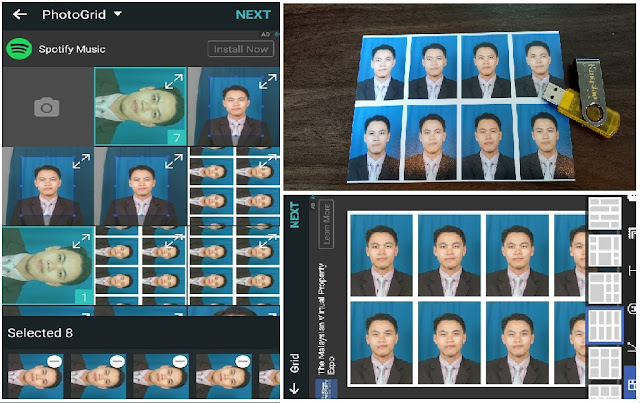Open the Malaysian Virtual Property Expo ad text
Viewport: 640px width, 403px height.
point(326,319)
